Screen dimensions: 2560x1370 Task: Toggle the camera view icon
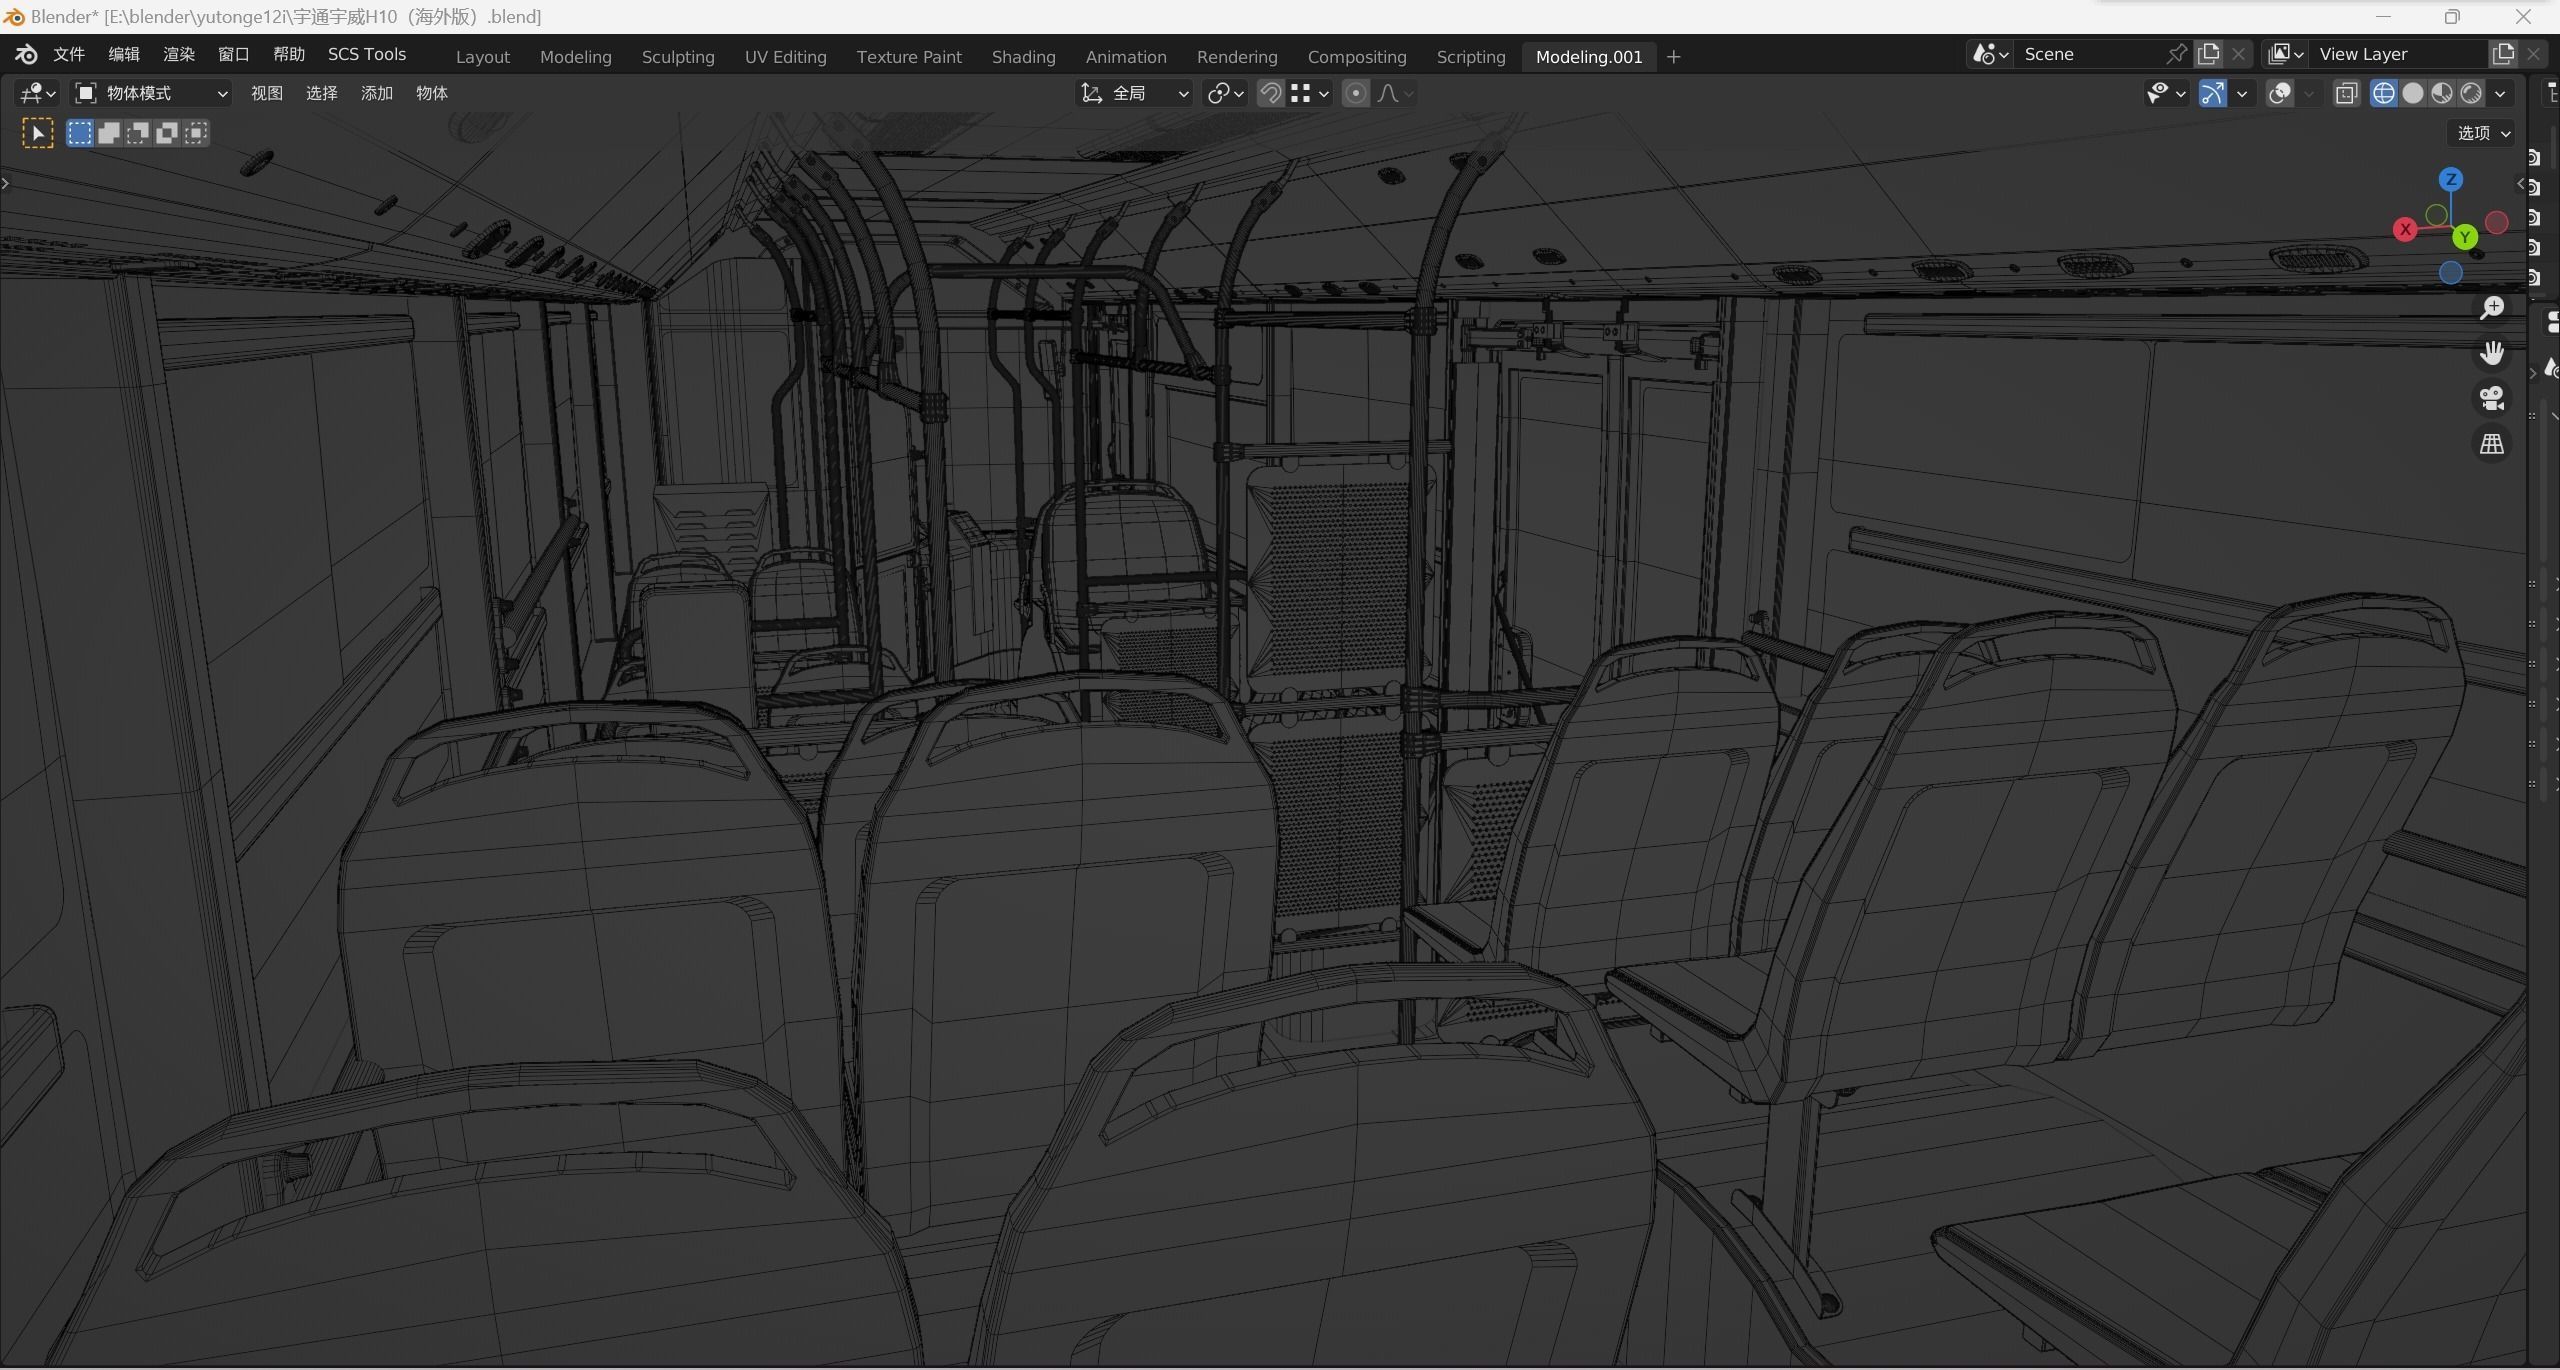click(2491, 398)
